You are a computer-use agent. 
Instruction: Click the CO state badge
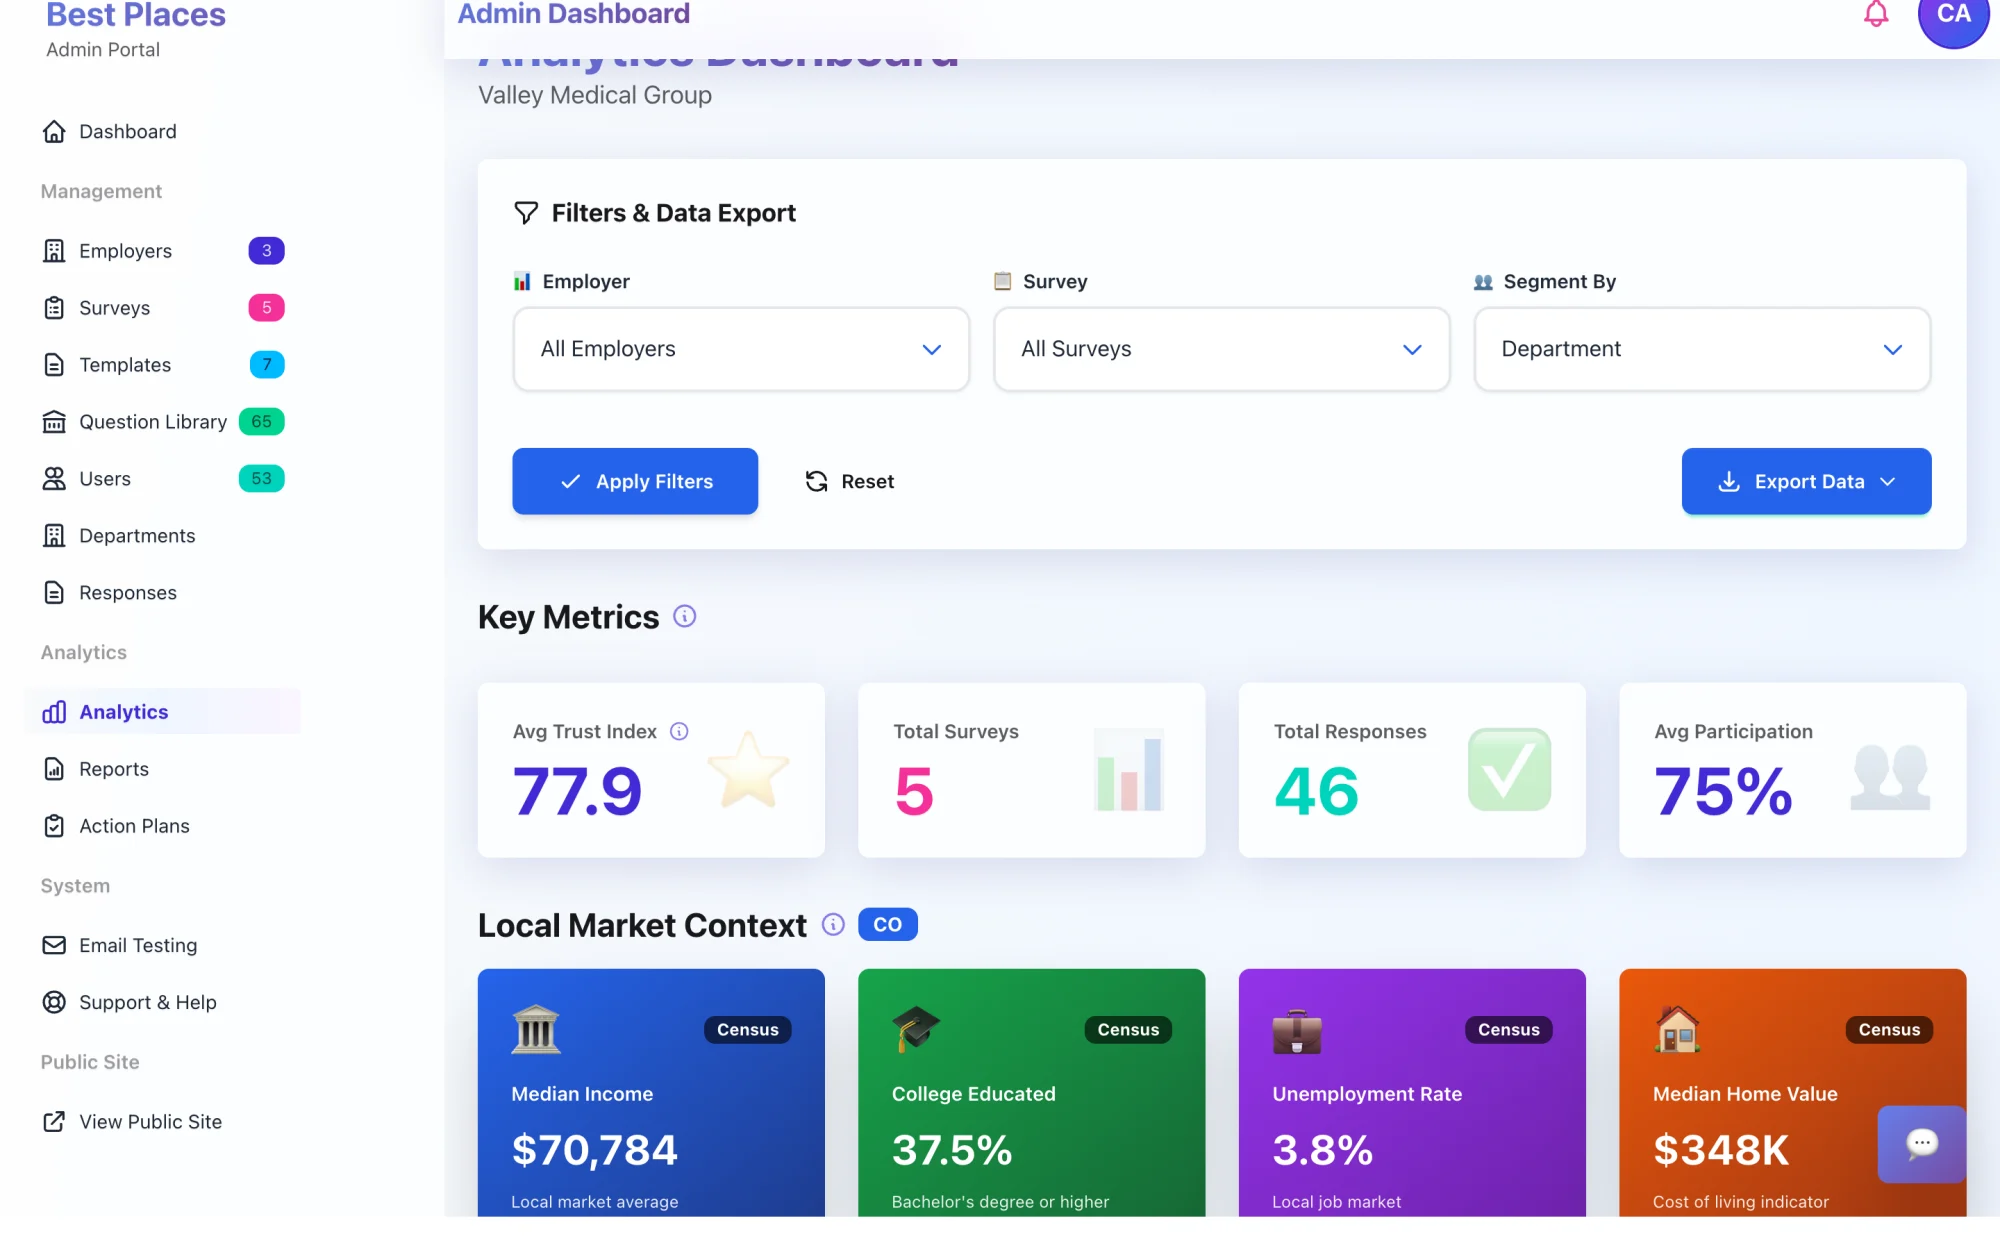[x=887, y=925]
